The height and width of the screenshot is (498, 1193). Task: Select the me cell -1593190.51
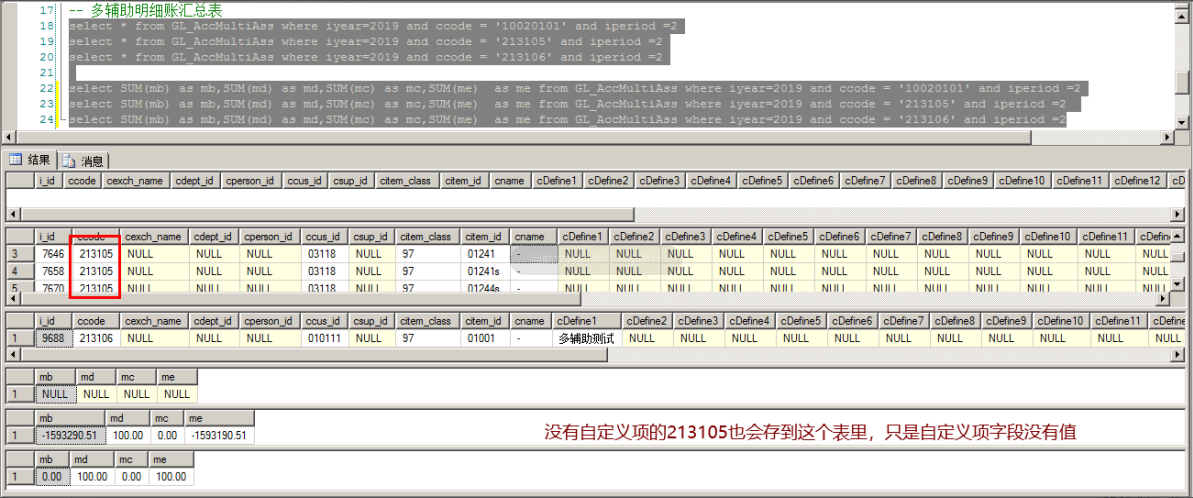click(220, 436)
